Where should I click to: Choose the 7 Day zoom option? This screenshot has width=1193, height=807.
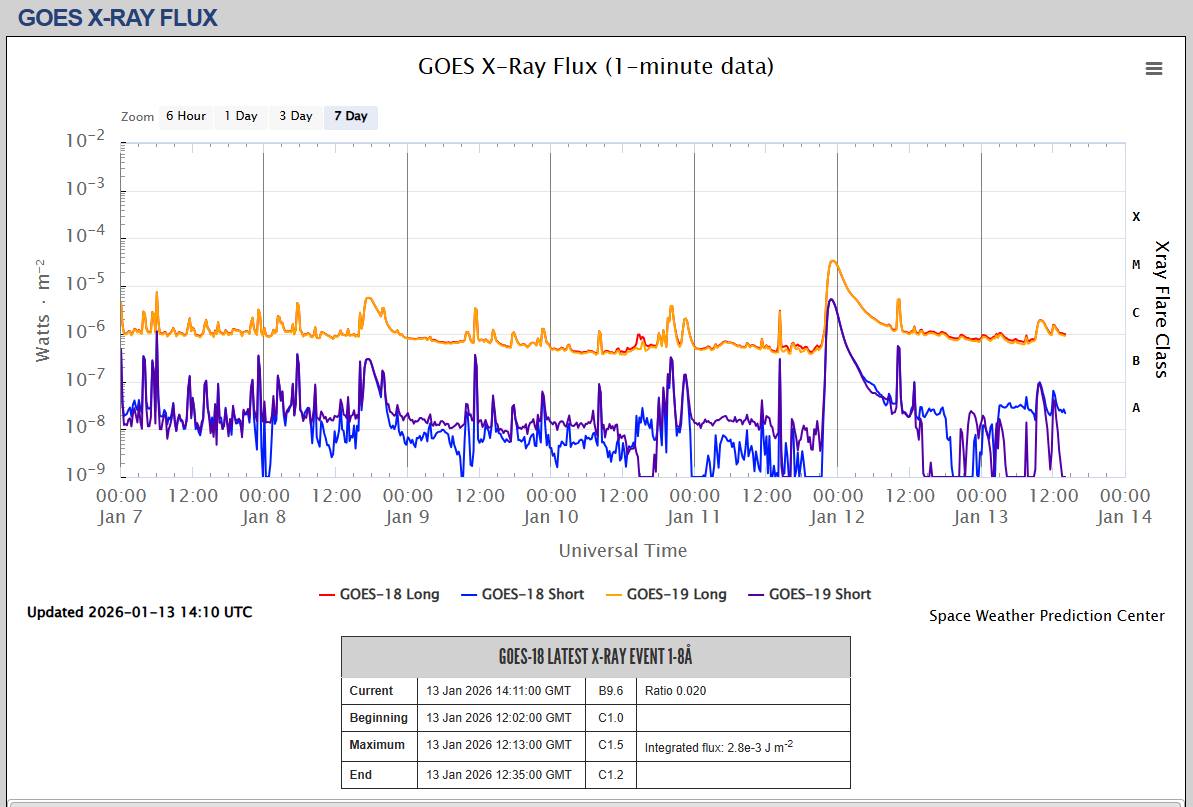(x=350, y=116)
